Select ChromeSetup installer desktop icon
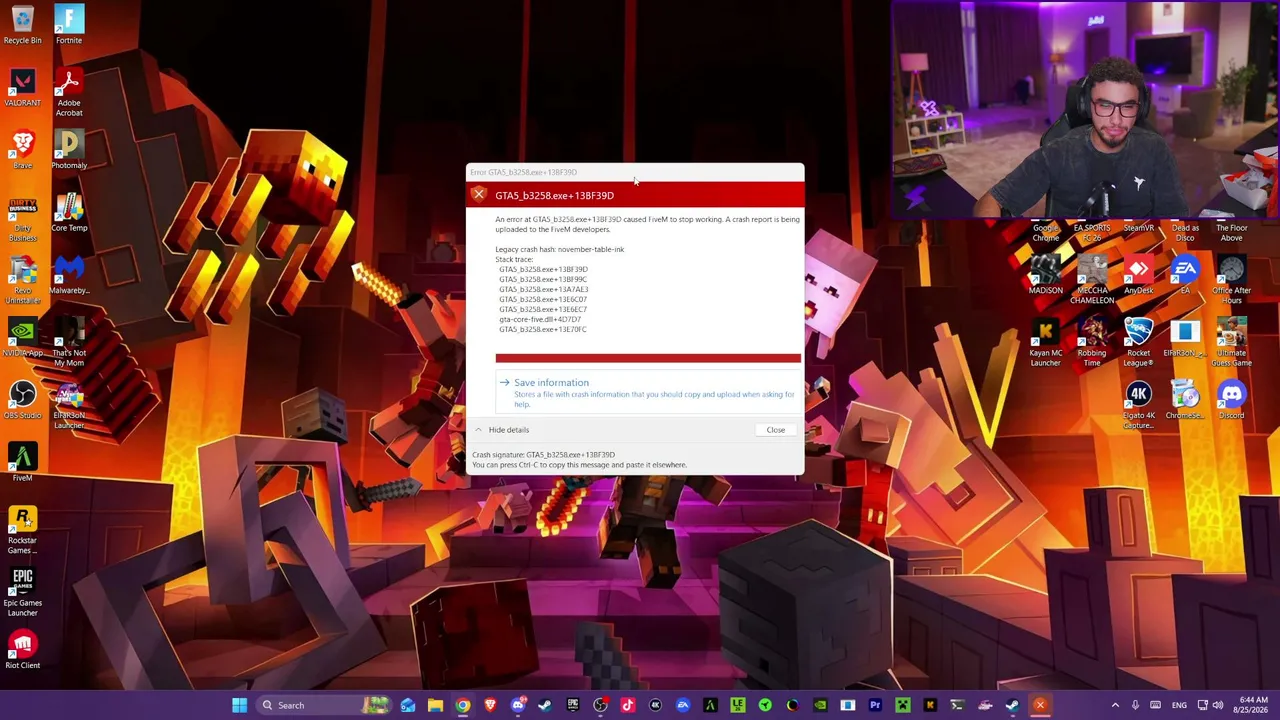 tap(1185, 401)
